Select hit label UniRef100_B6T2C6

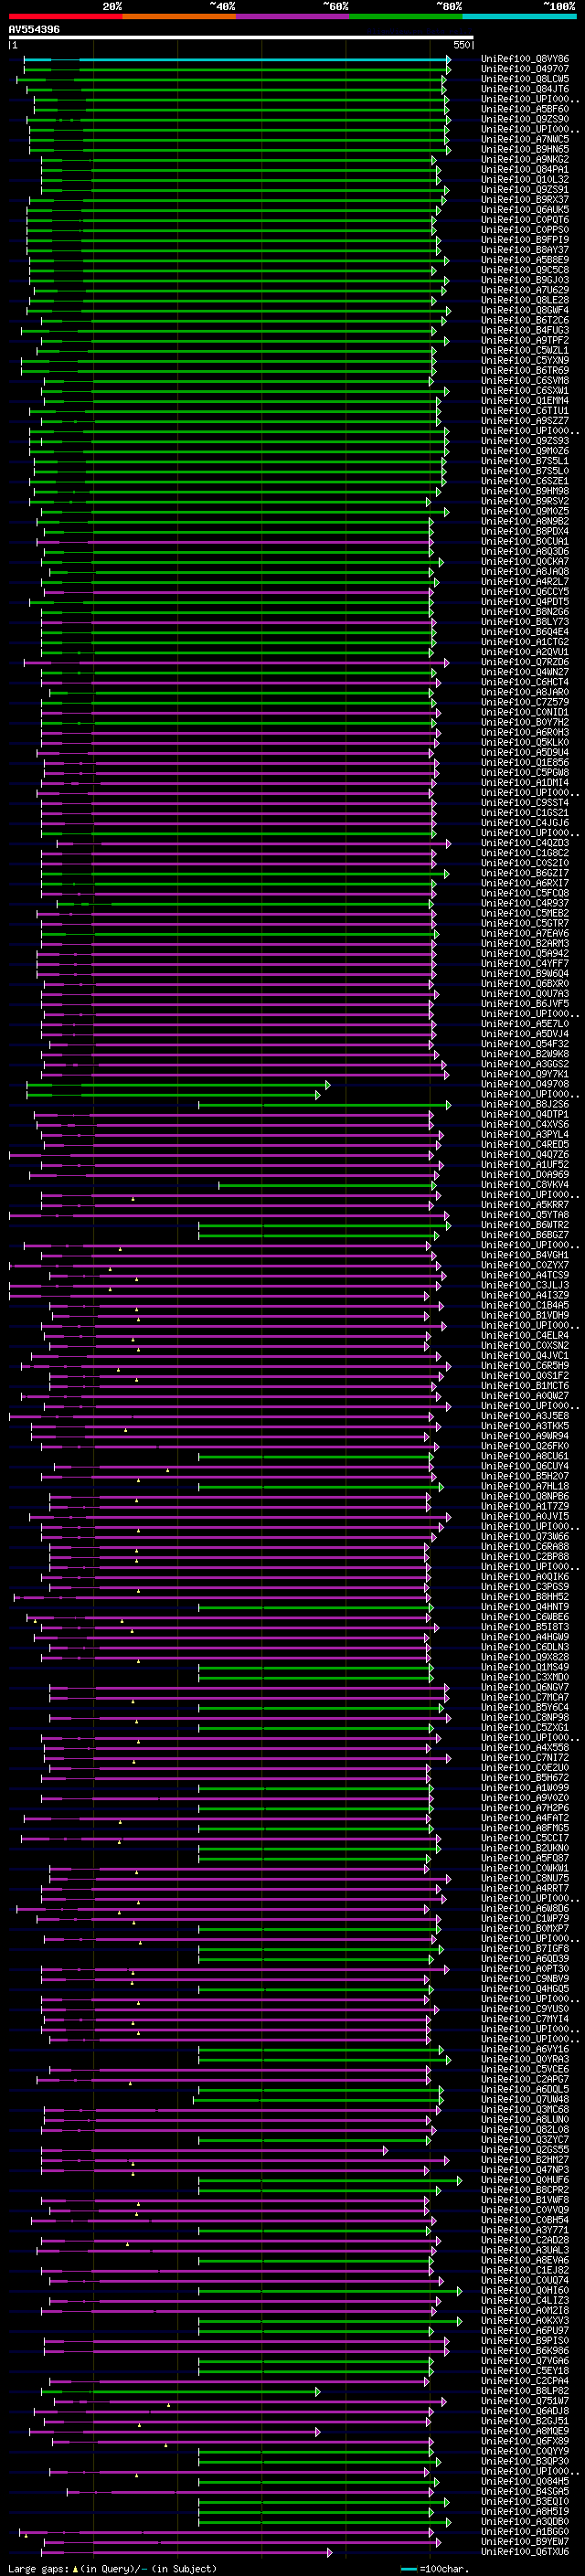click(x=525, y=320)
